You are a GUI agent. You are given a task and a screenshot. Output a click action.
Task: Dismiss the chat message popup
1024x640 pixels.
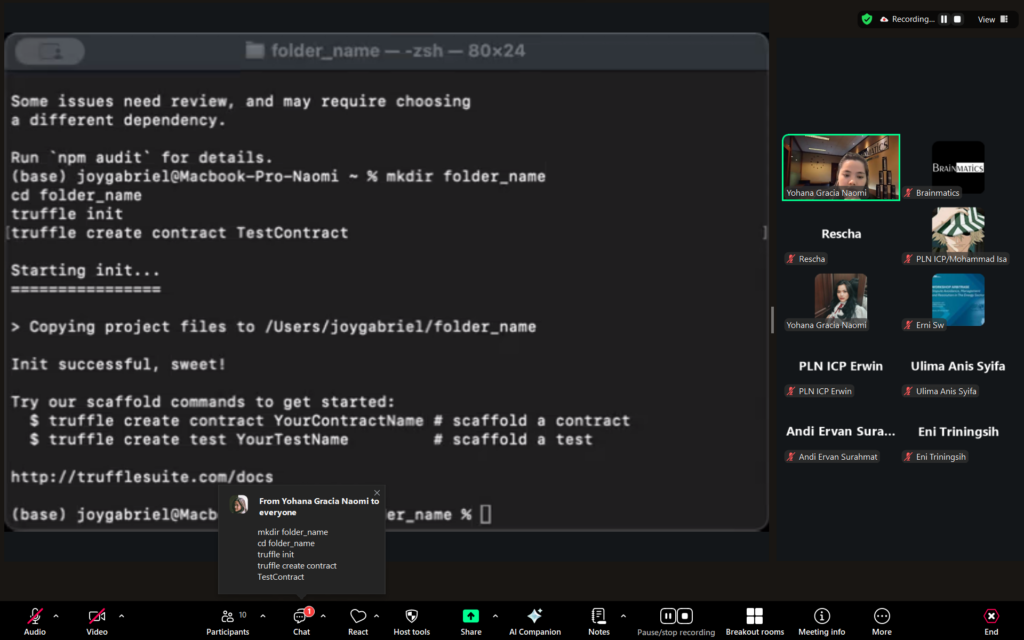point(377,492)
